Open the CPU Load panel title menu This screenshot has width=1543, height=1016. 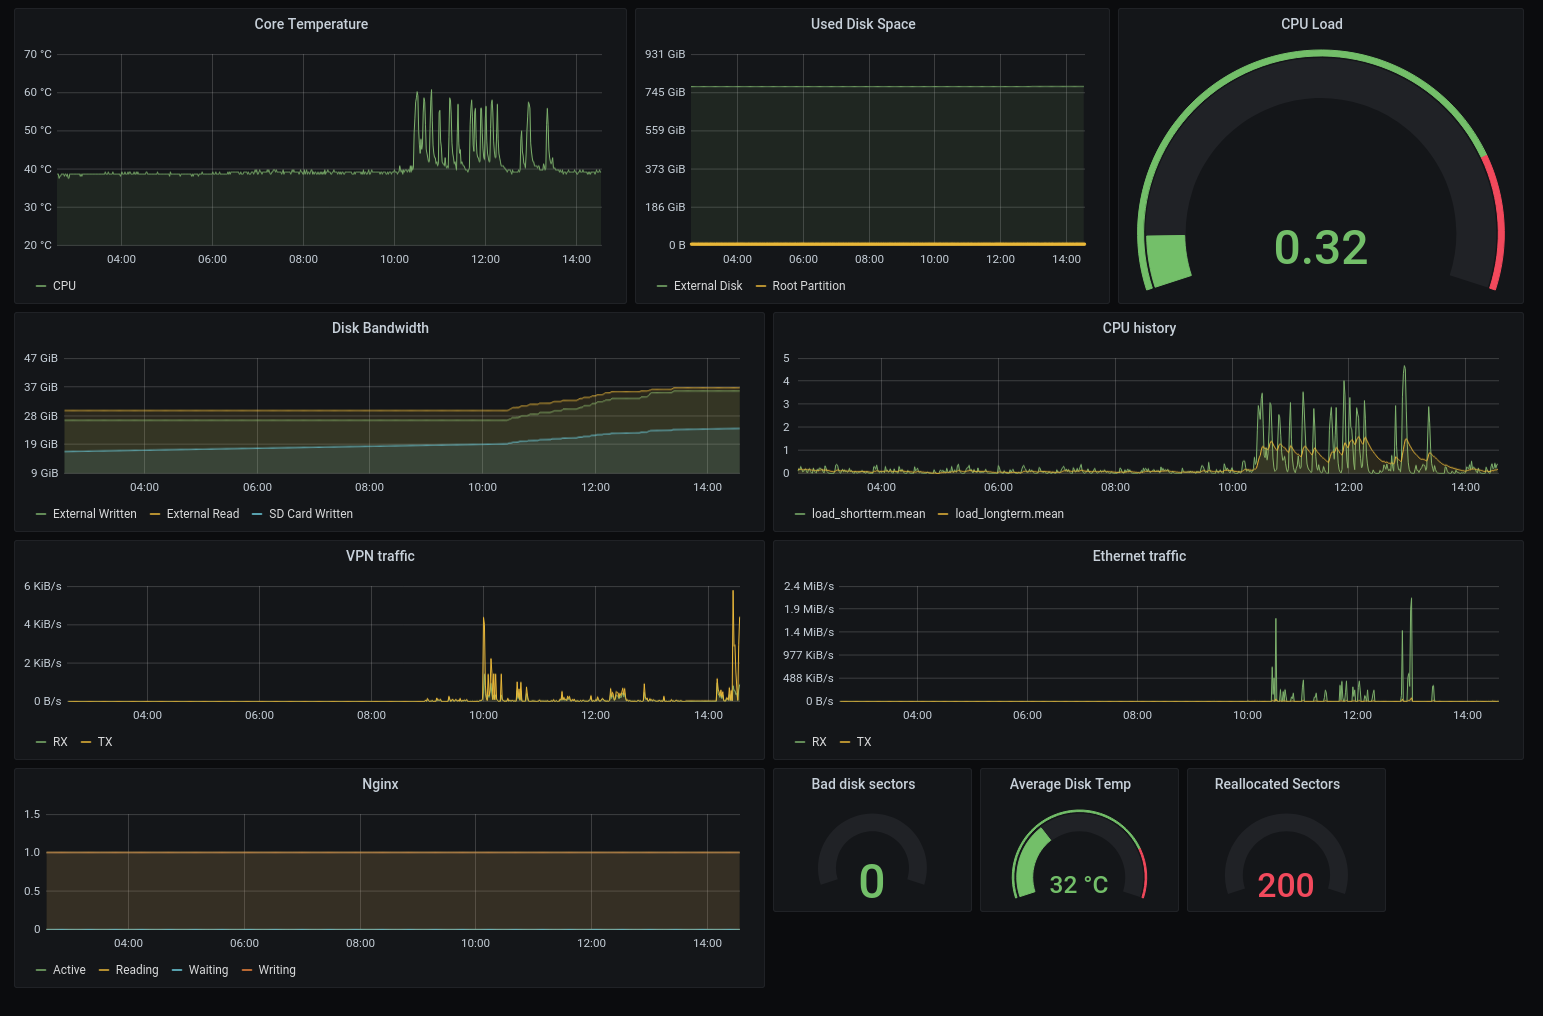[1311, 24]
